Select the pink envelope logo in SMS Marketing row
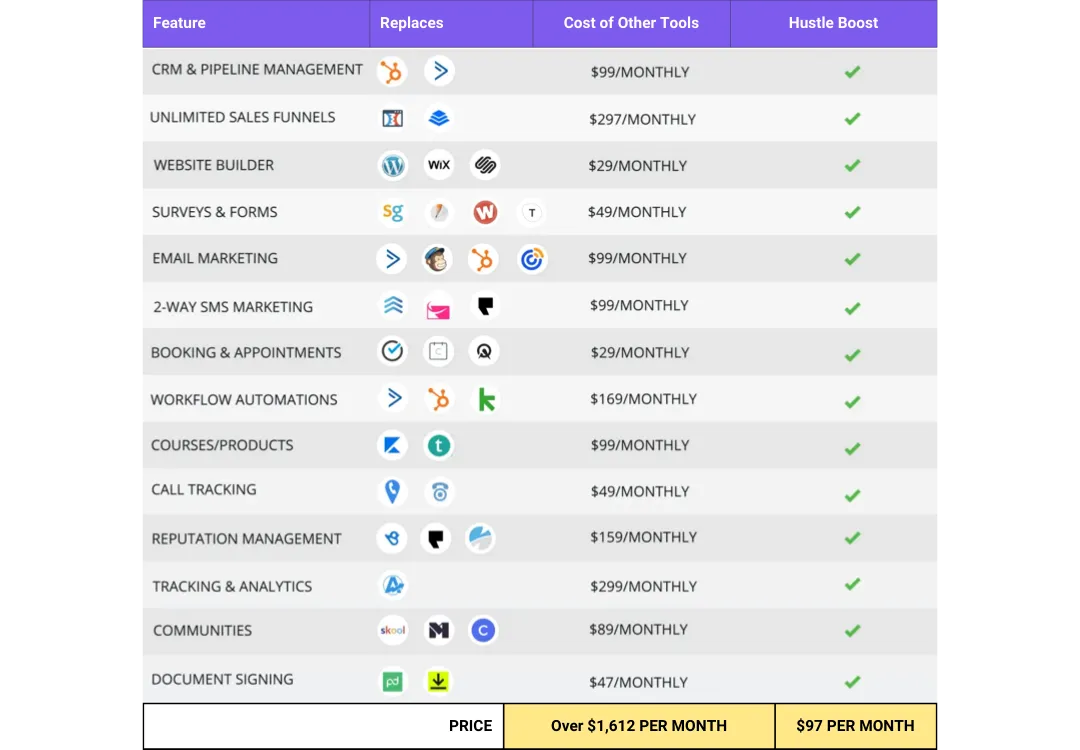 point(438,311)
